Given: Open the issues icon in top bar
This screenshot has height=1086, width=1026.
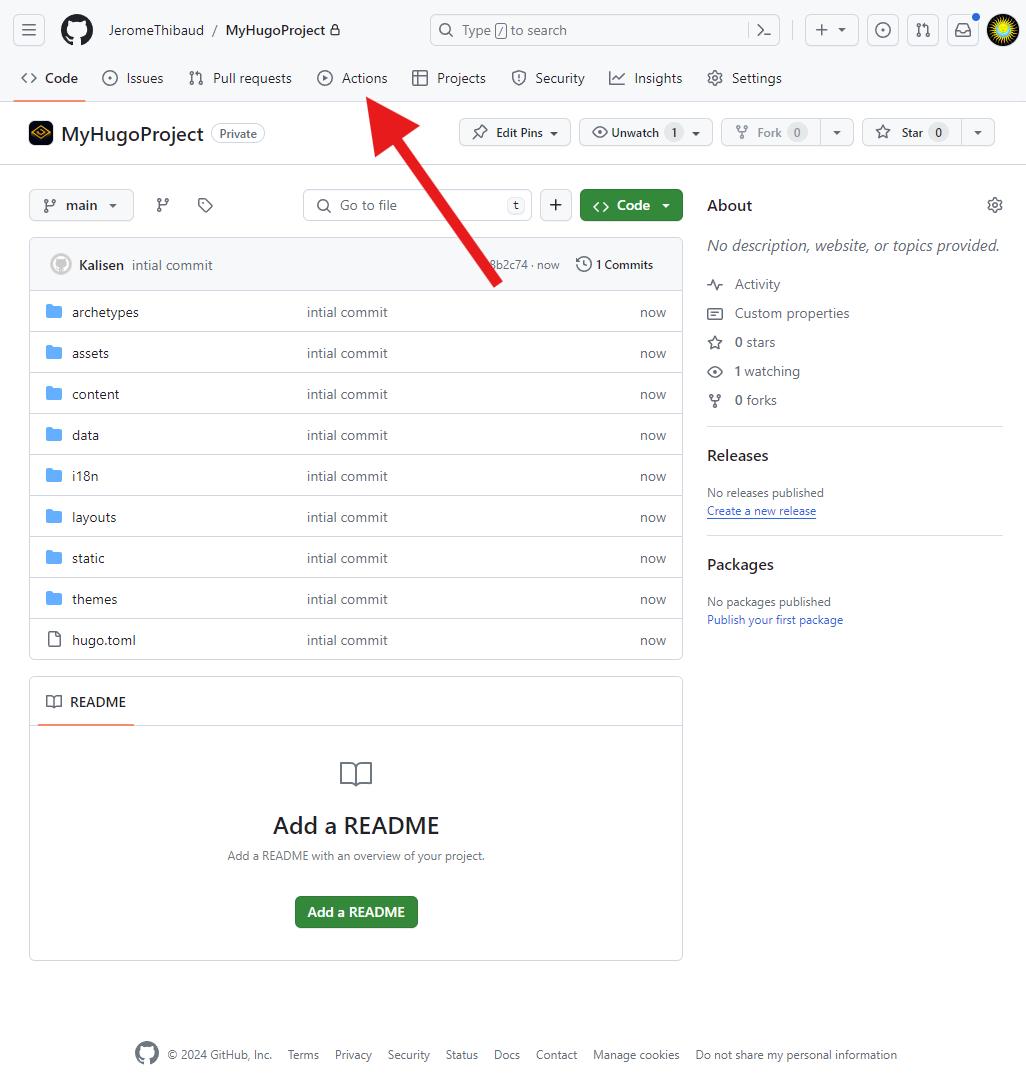Looking at the screenshot, I should tap(883, 30).
